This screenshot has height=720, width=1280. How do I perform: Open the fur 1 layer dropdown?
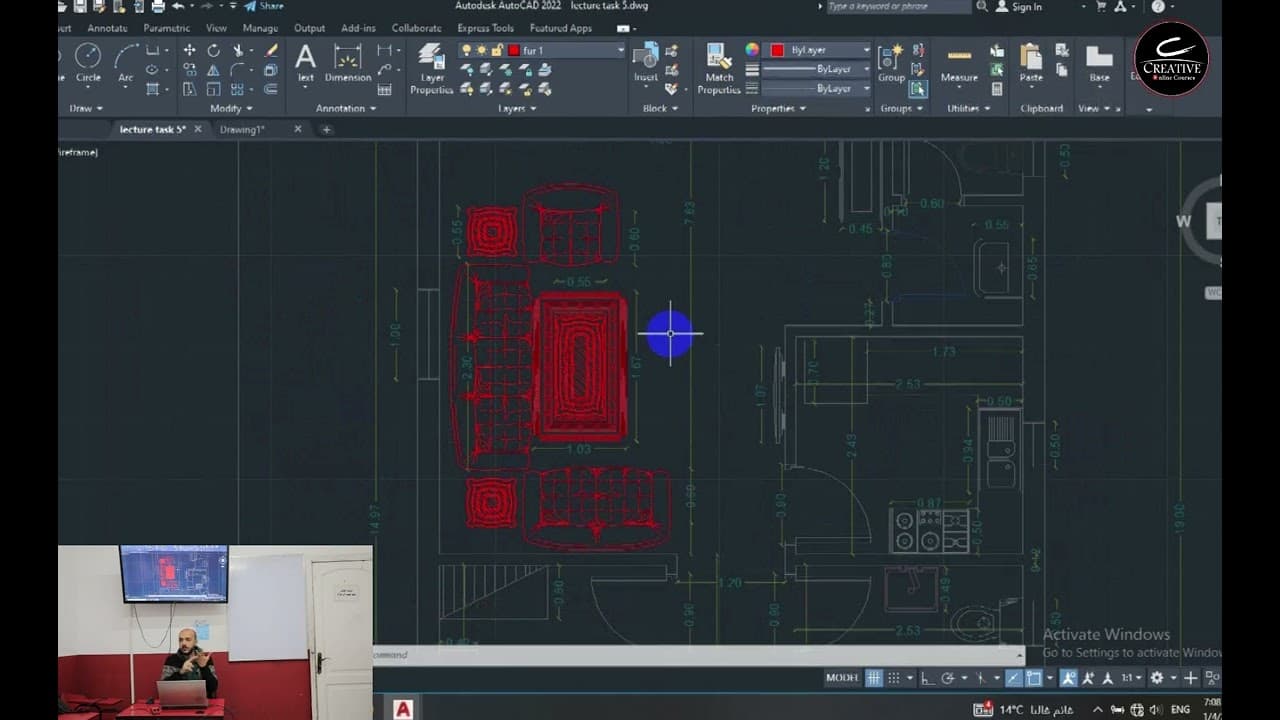pyautogui.click(x=620, y=50)
